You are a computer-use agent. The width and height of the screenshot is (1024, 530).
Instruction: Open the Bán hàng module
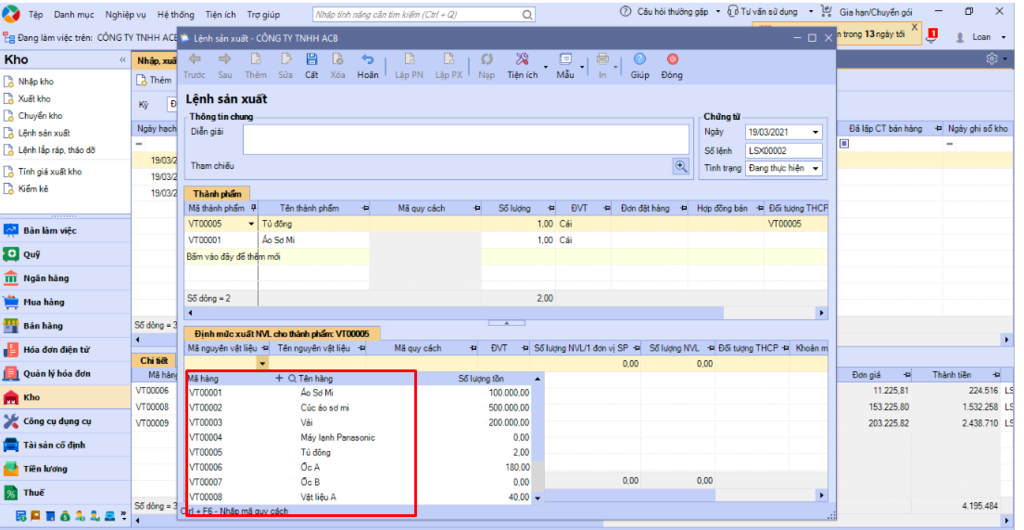(65, 326)
